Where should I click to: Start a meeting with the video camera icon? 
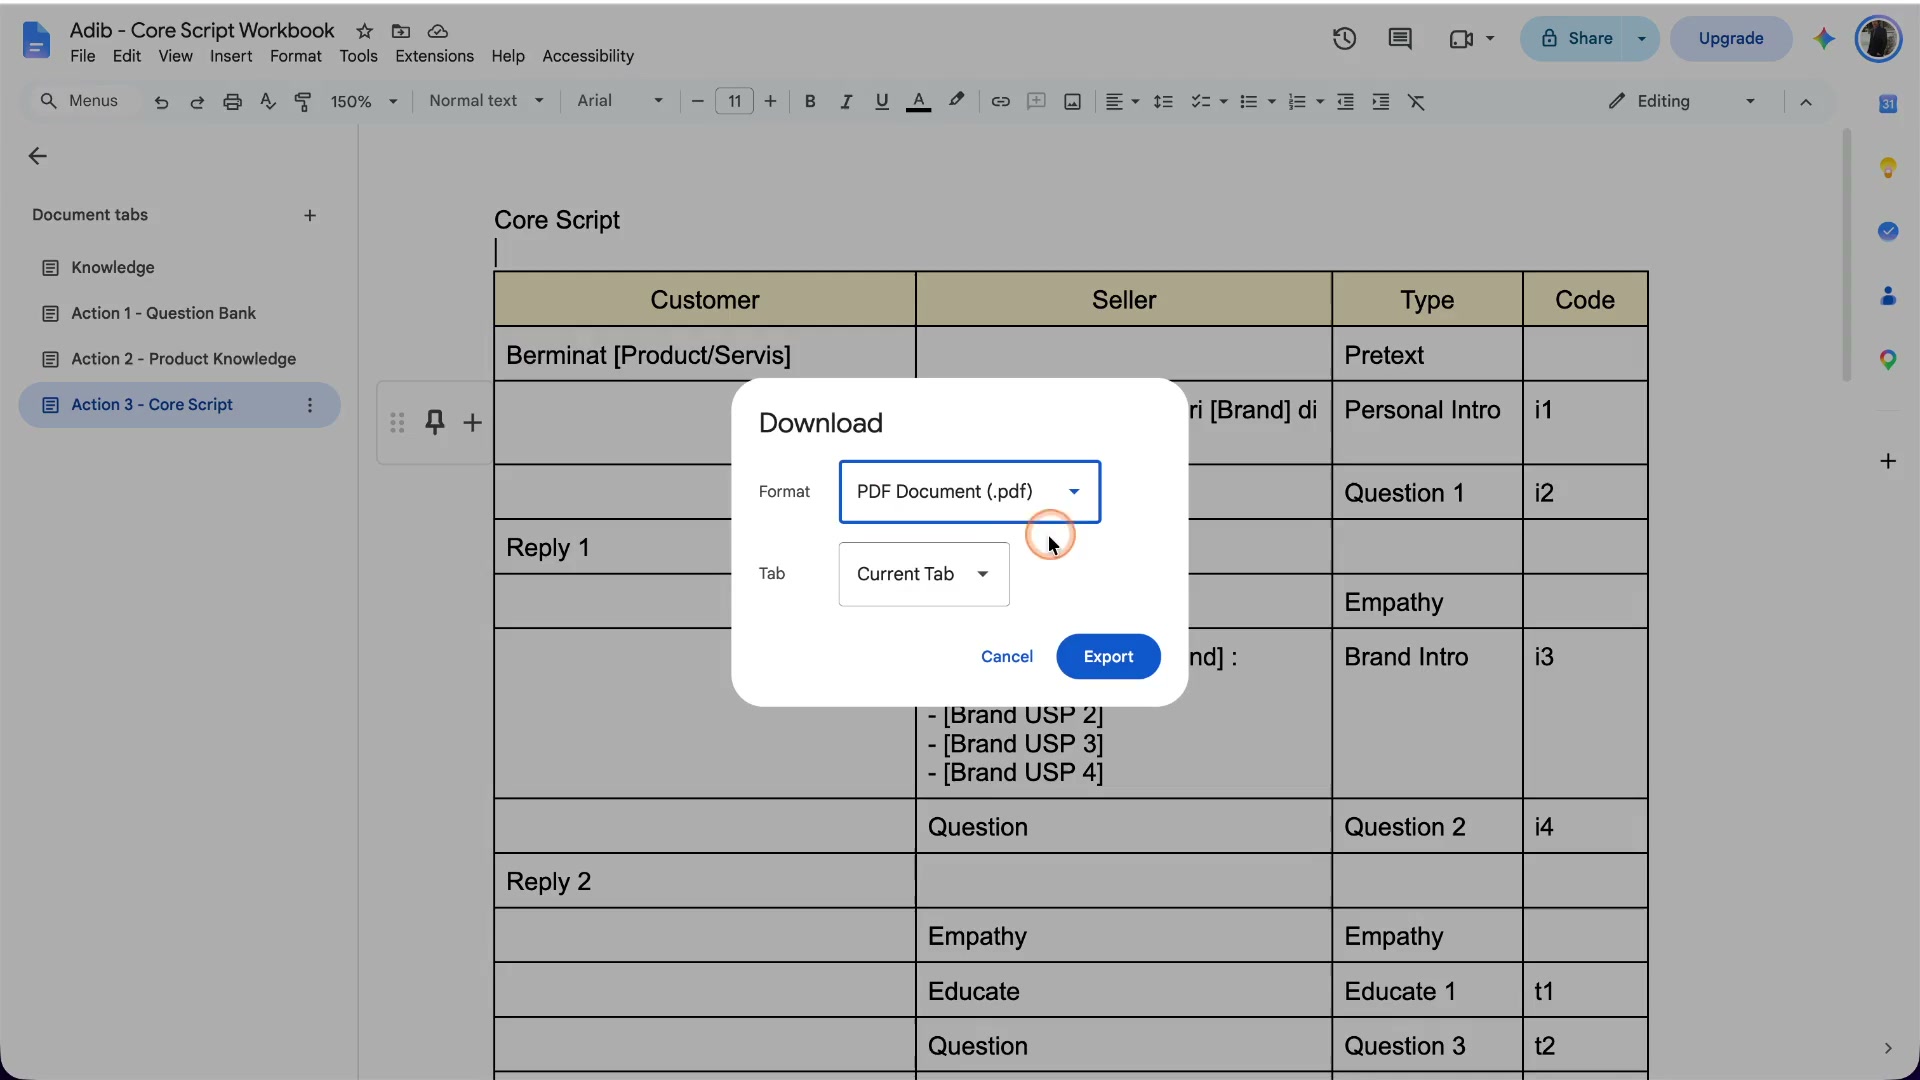point(1462,39)
